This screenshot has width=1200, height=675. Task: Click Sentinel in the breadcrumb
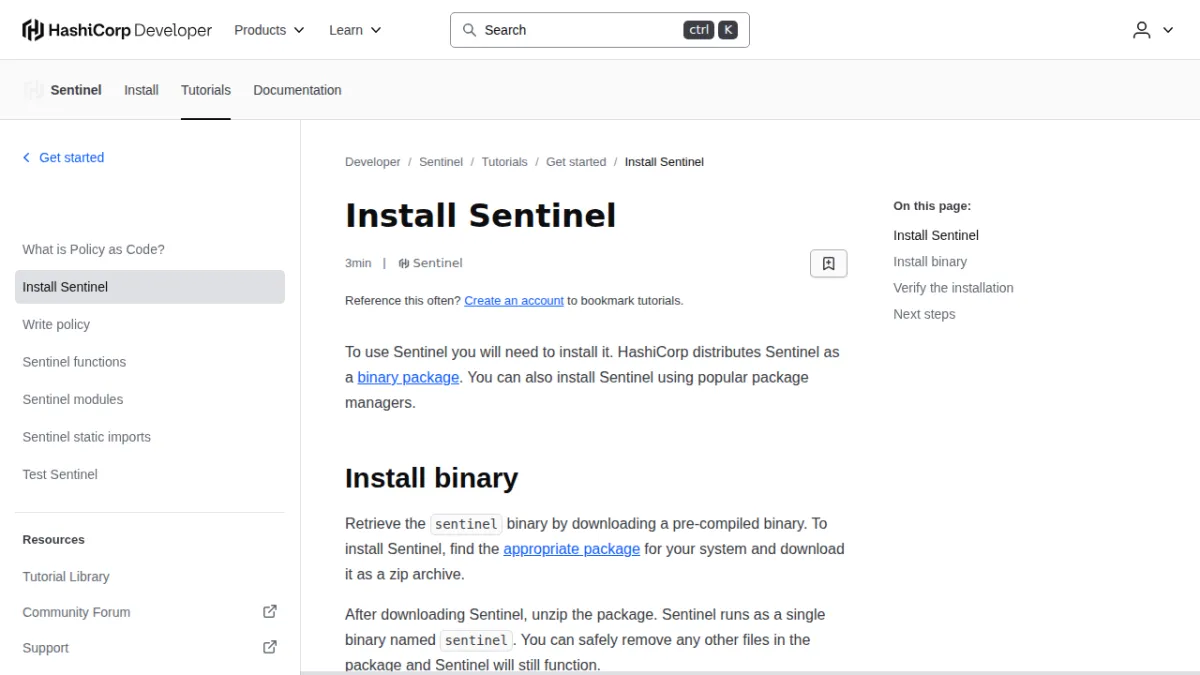(441, 162)
